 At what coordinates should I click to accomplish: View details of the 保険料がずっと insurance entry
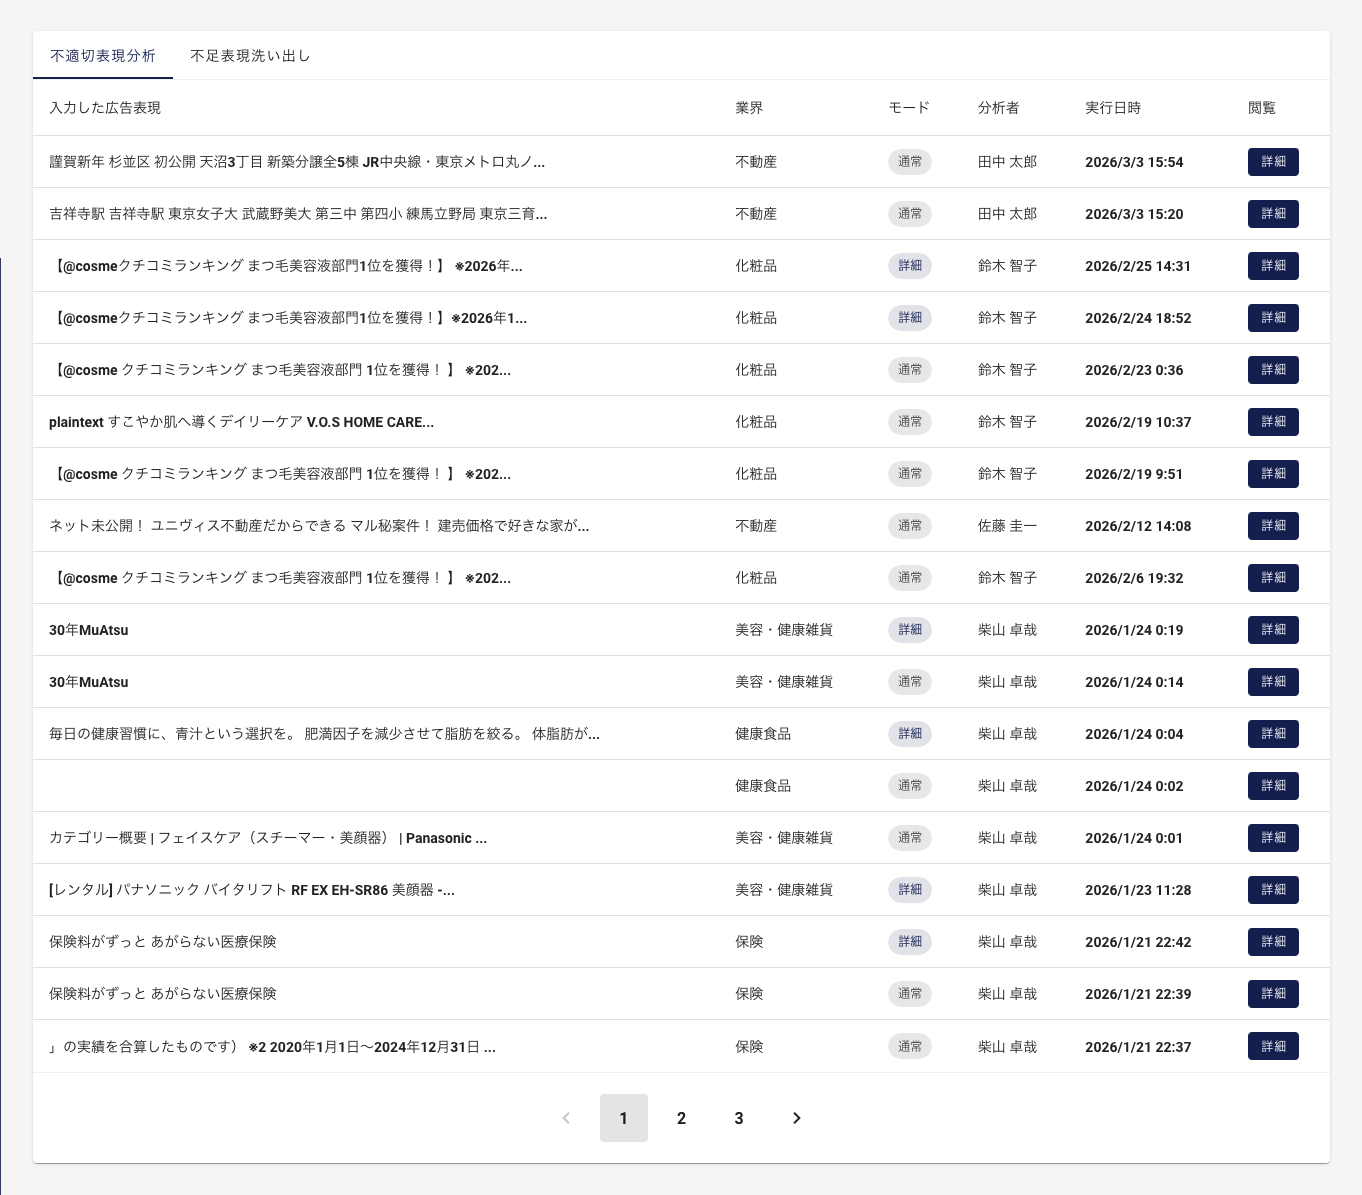(x=1273, y=941)
